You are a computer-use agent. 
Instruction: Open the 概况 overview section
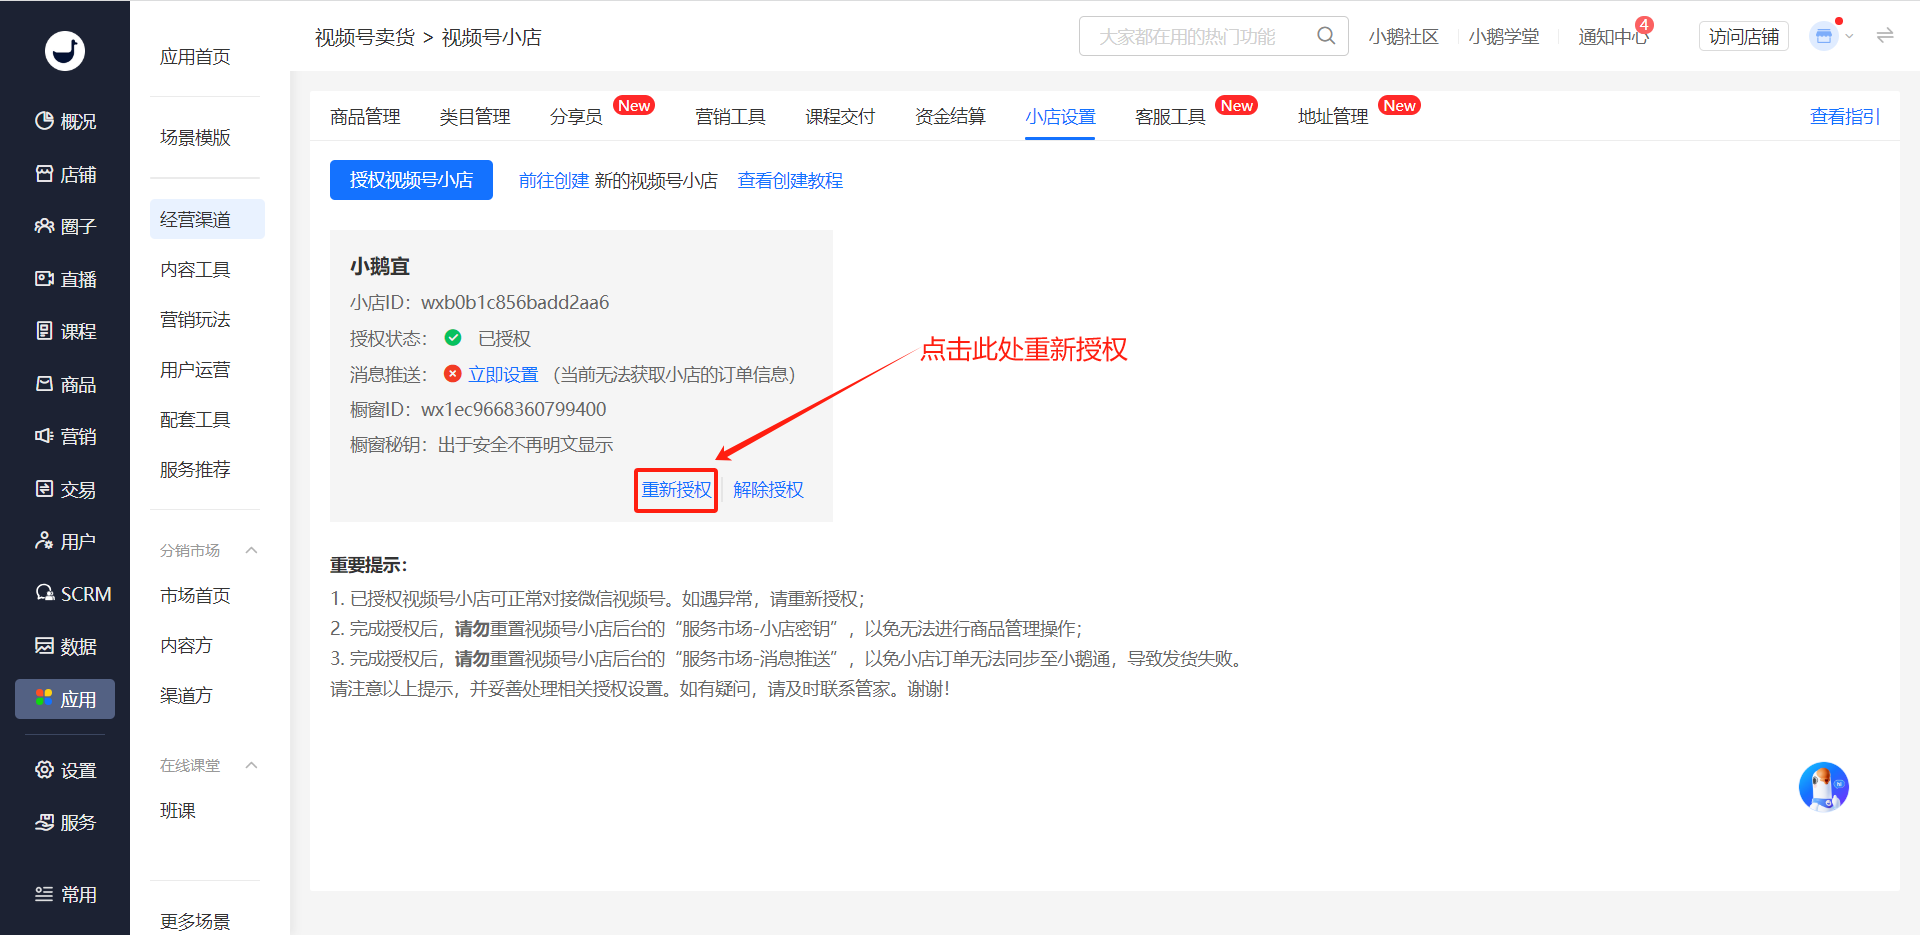click(65, 121)
